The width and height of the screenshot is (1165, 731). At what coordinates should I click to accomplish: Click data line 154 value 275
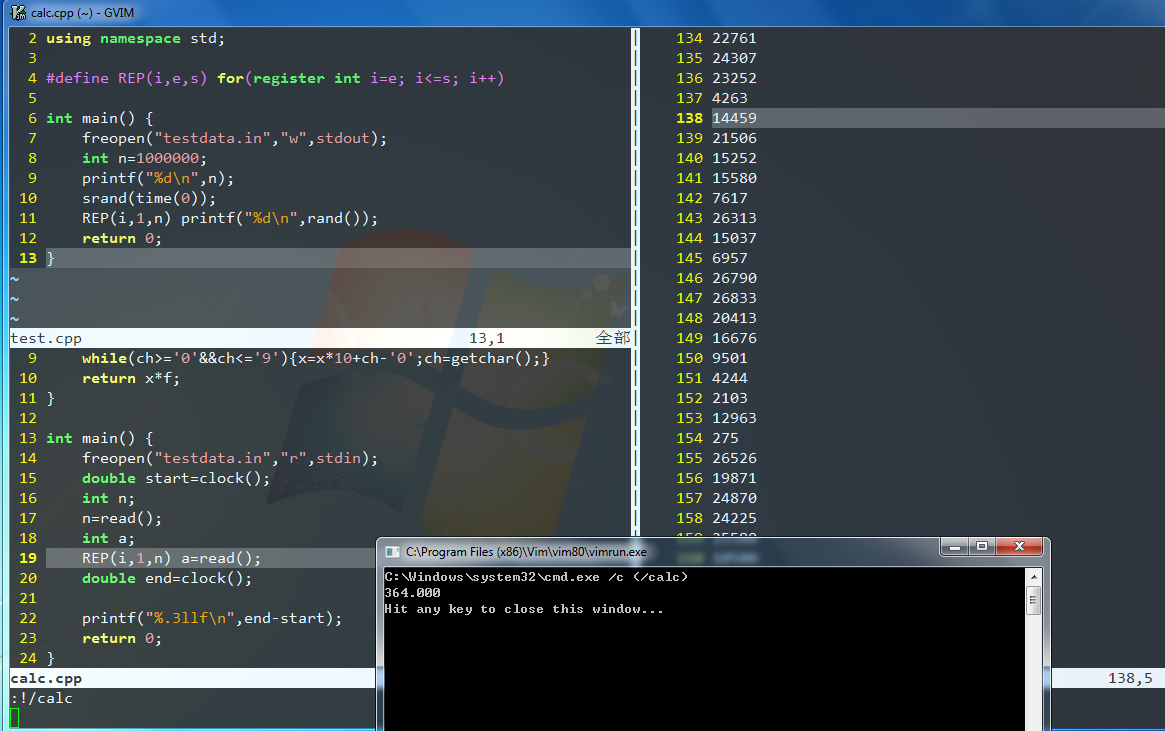click(x=725, y=439)
